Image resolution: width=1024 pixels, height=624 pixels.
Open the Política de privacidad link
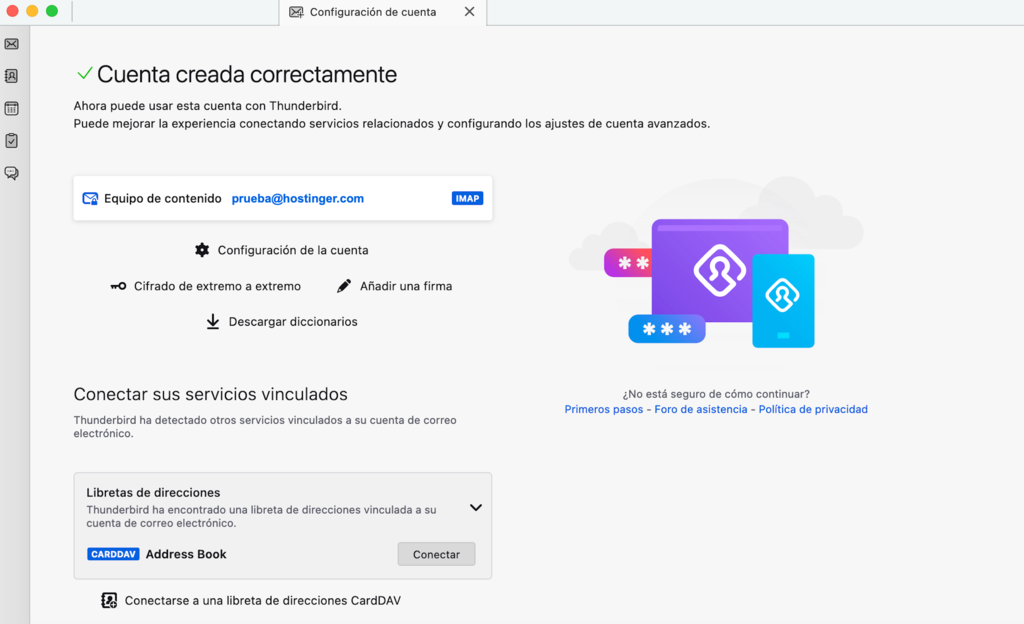(813, 409)
